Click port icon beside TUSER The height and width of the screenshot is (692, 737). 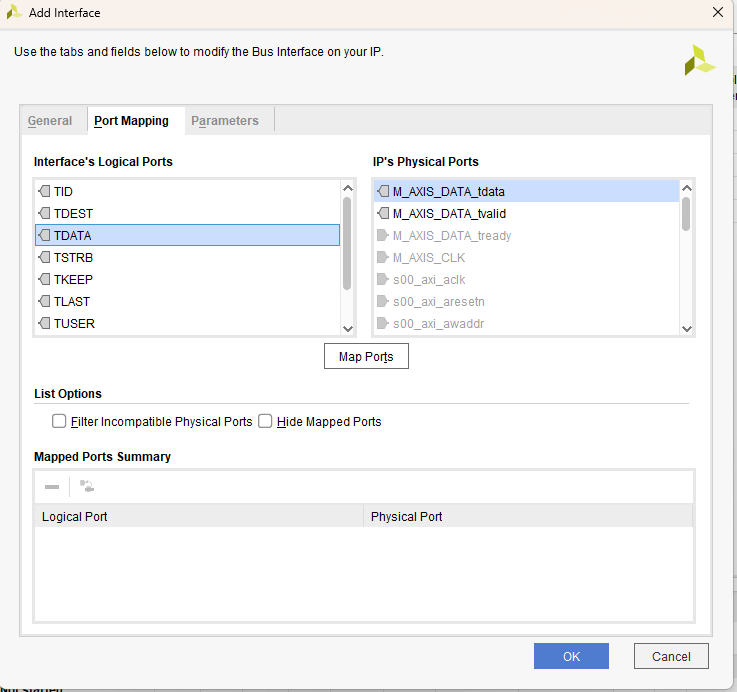click(x=44, y=323)
